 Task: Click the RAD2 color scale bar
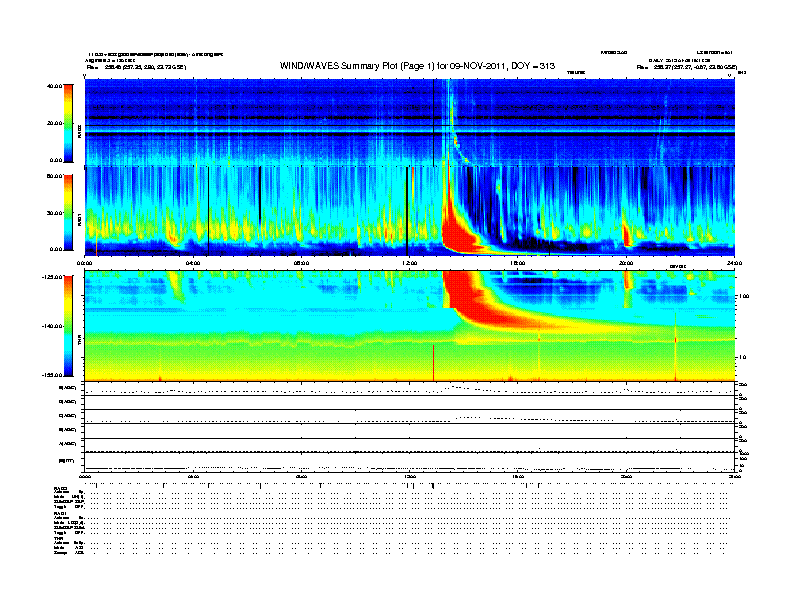point(68,123)
